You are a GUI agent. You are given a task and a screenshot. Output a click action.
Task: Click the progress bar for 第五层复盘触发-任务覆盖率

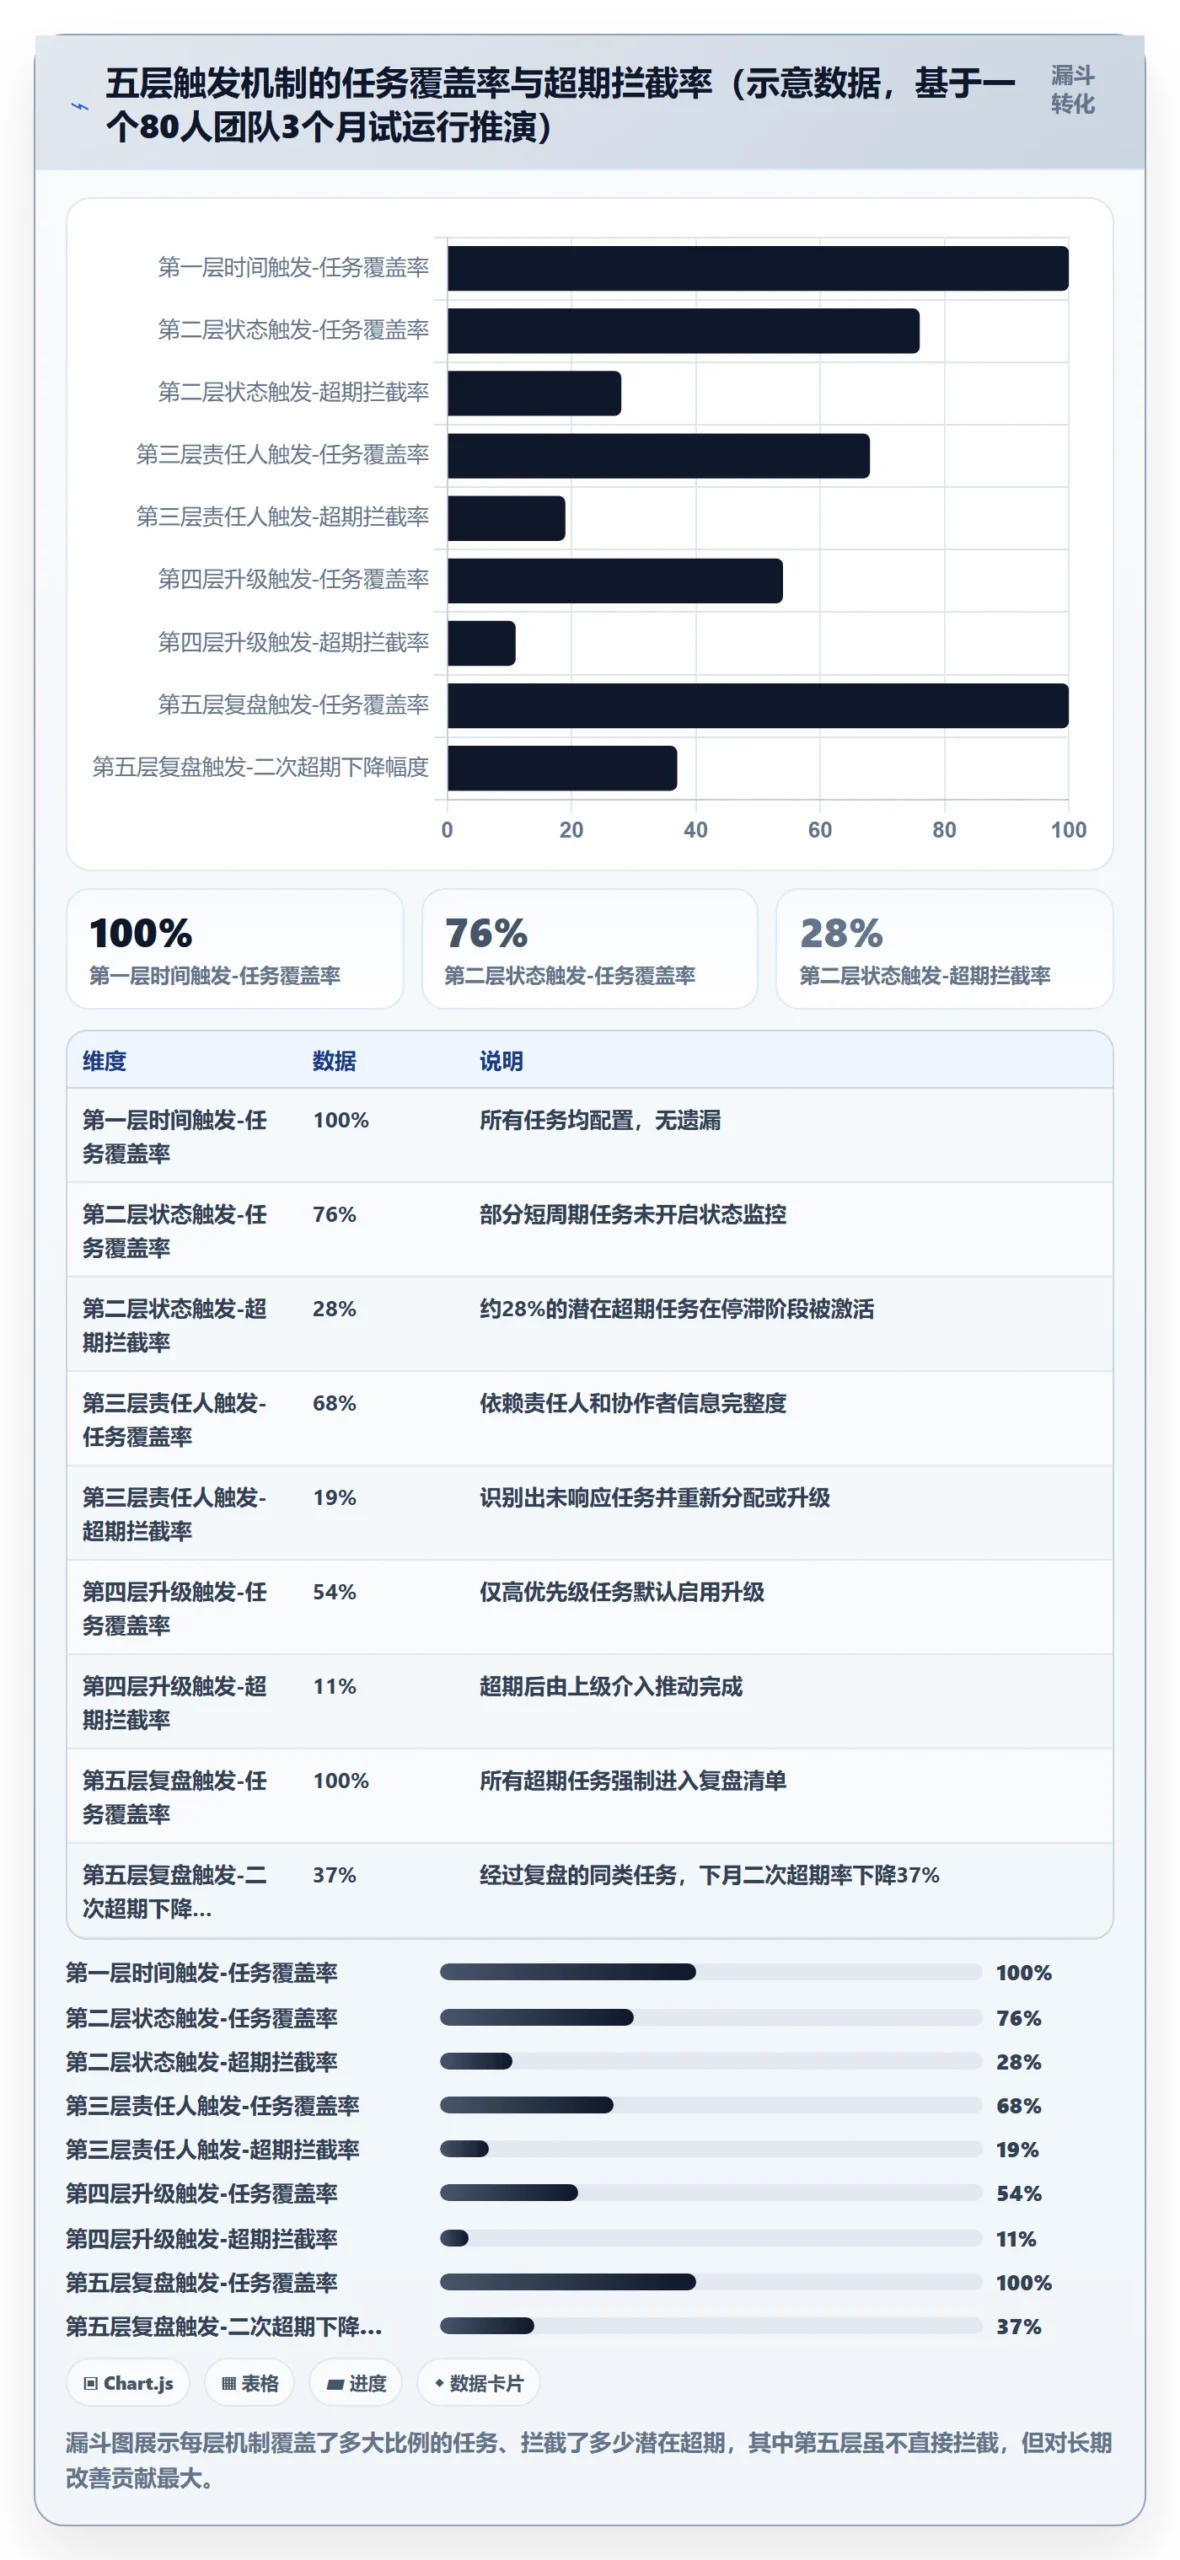(x=711, y=2282)
